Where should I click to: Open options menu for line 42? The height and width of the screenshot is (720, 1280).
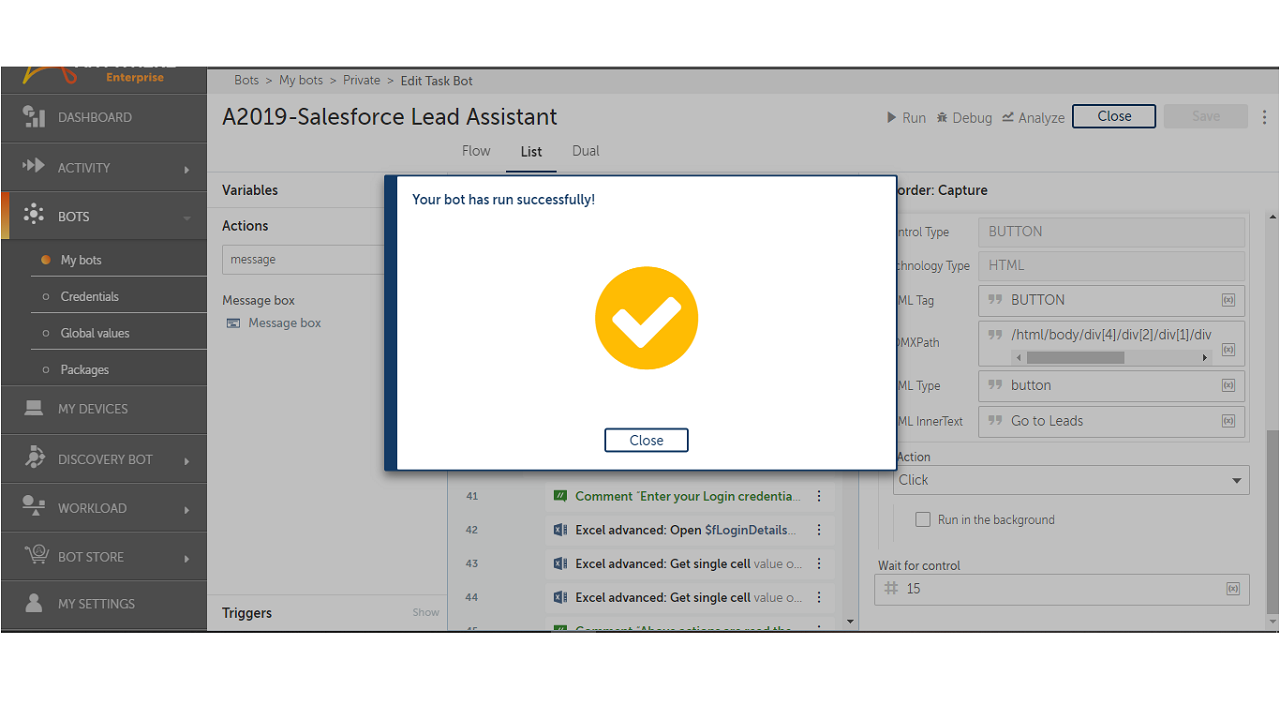pyautogui.click(x=819, y=530)
